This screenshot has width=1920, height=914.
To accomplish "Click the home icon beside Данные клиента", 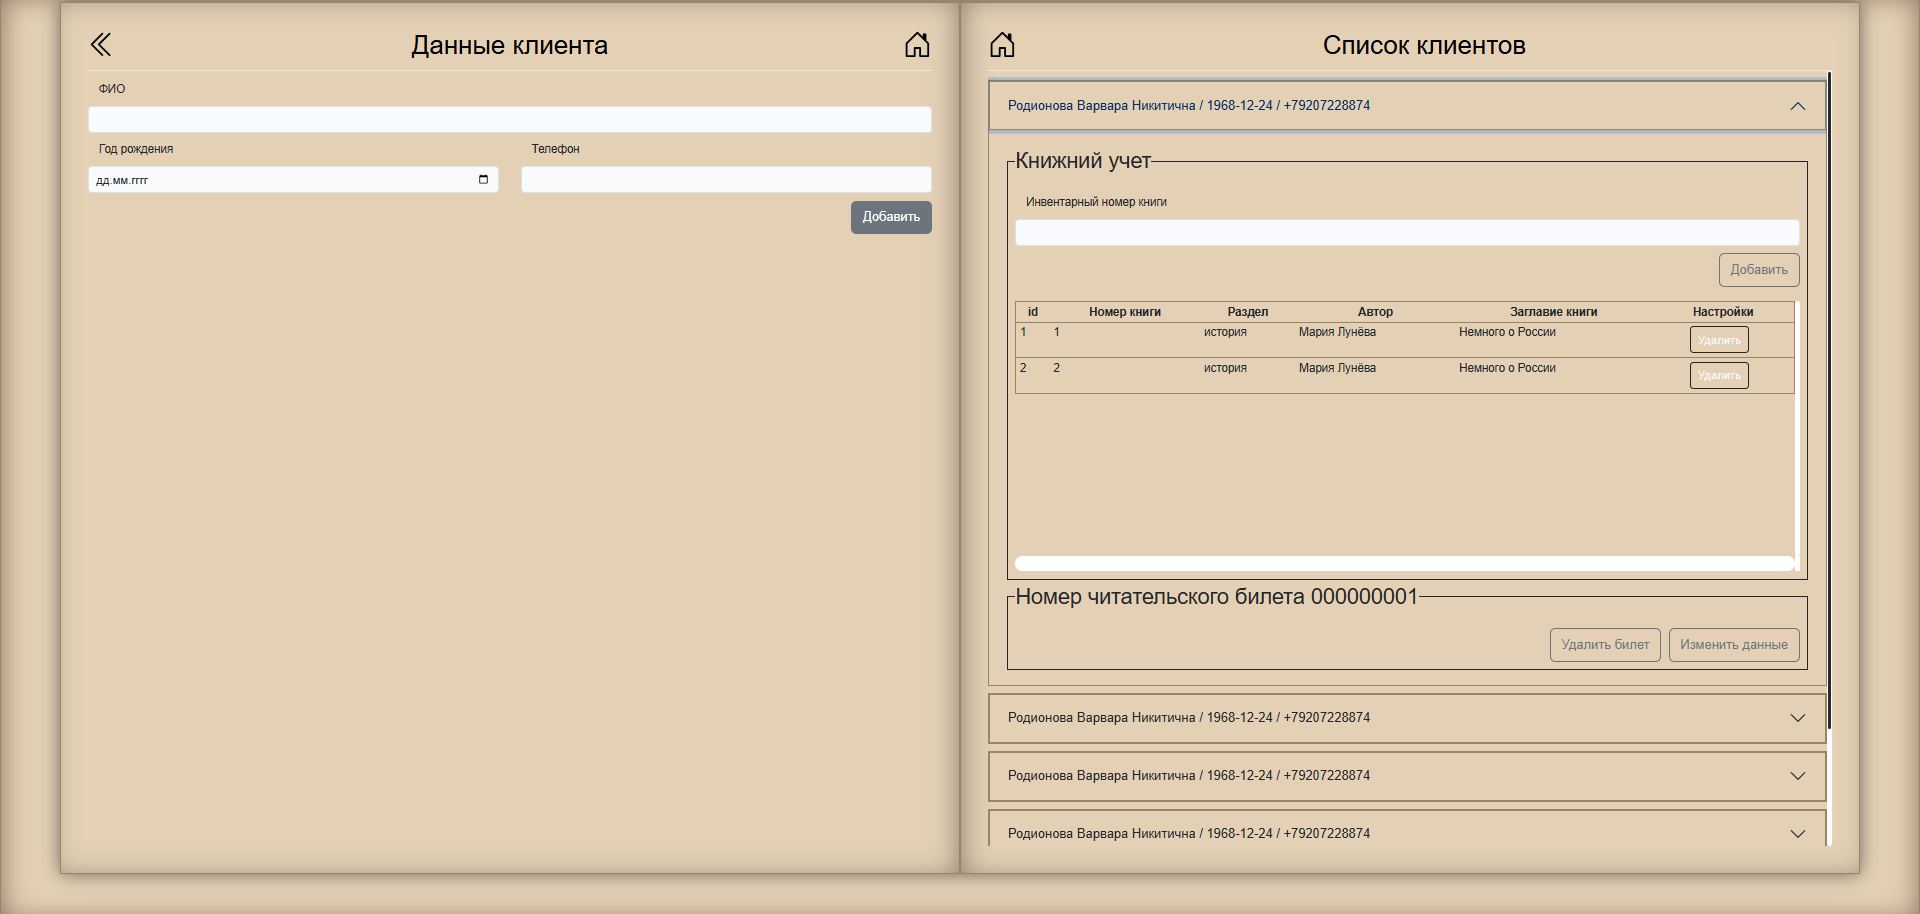I will tap(917, 45).
